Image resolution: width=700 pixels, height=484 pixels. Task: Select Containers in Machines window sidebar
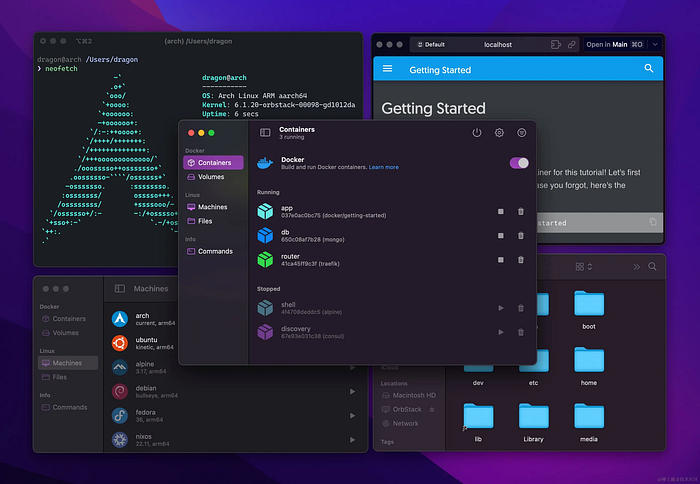click(x=68, y=318)
